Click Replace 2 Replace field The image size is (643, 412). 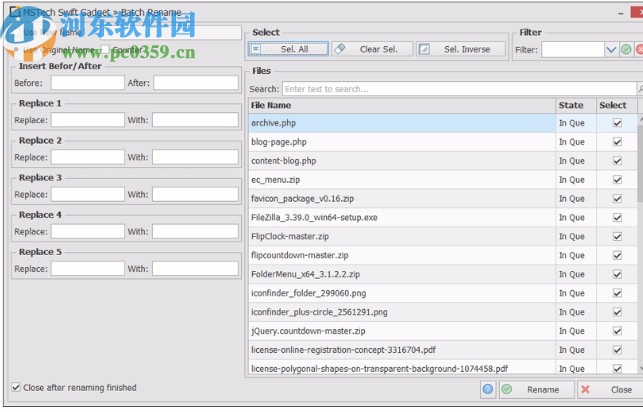(x=87, y=157)
